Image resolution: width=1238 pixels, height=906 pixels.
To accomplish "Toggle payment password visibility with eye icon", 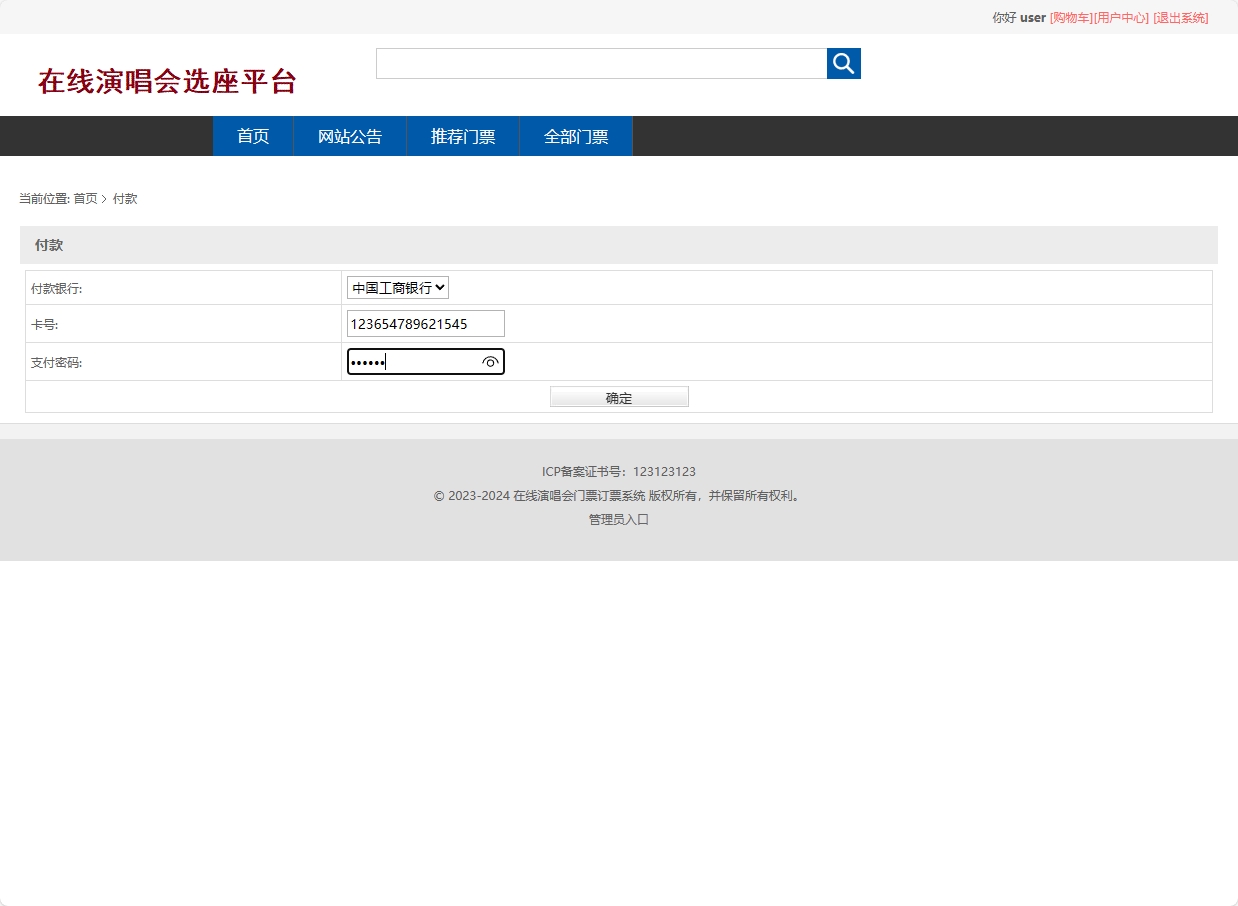I will click(490, 362).
